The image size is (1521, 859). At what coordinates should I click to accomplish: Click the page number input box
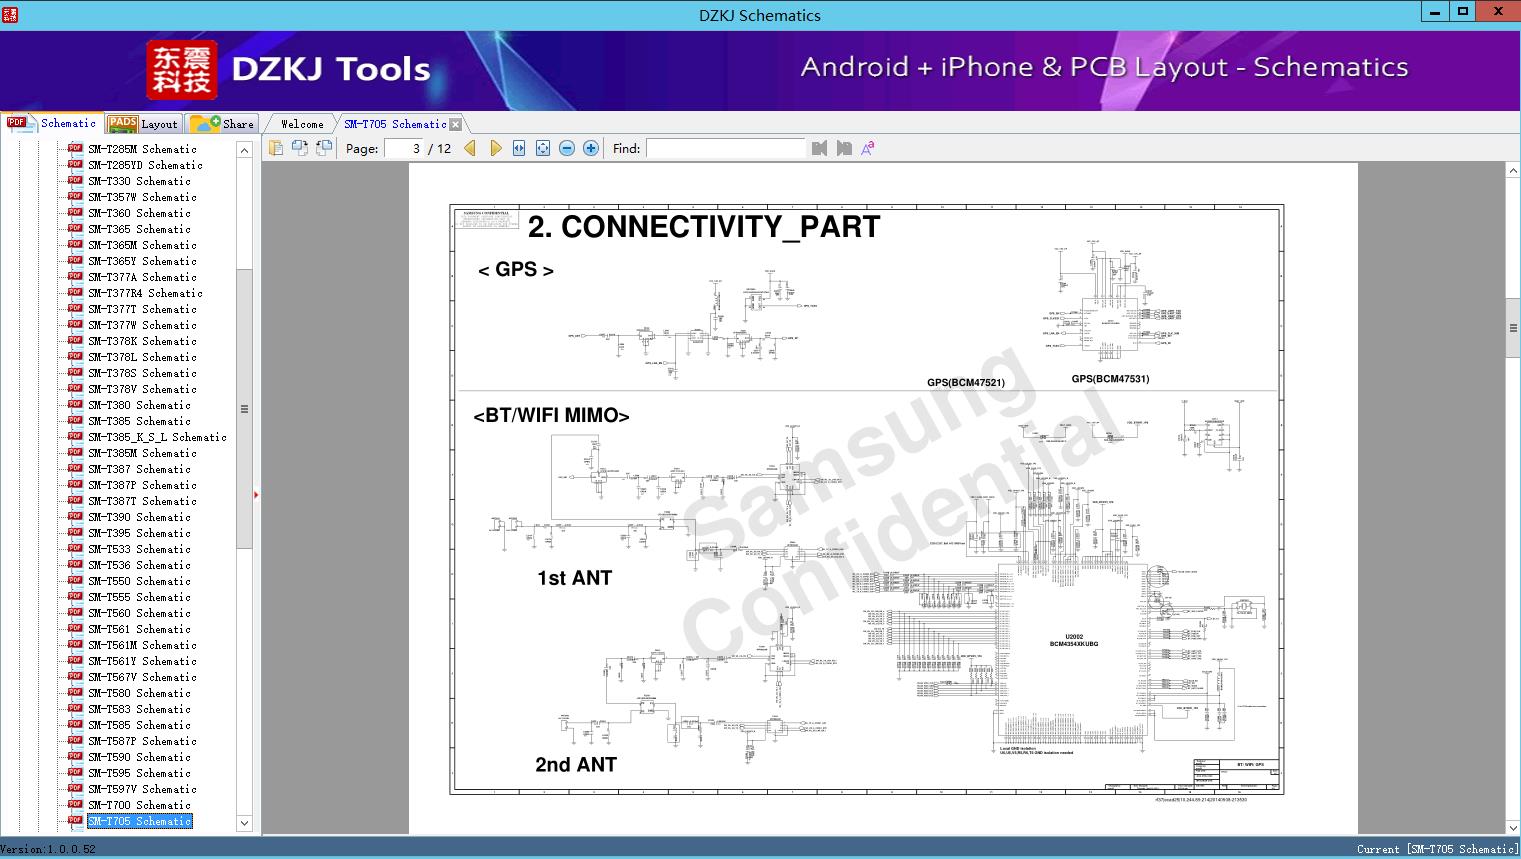coord(405,148)
